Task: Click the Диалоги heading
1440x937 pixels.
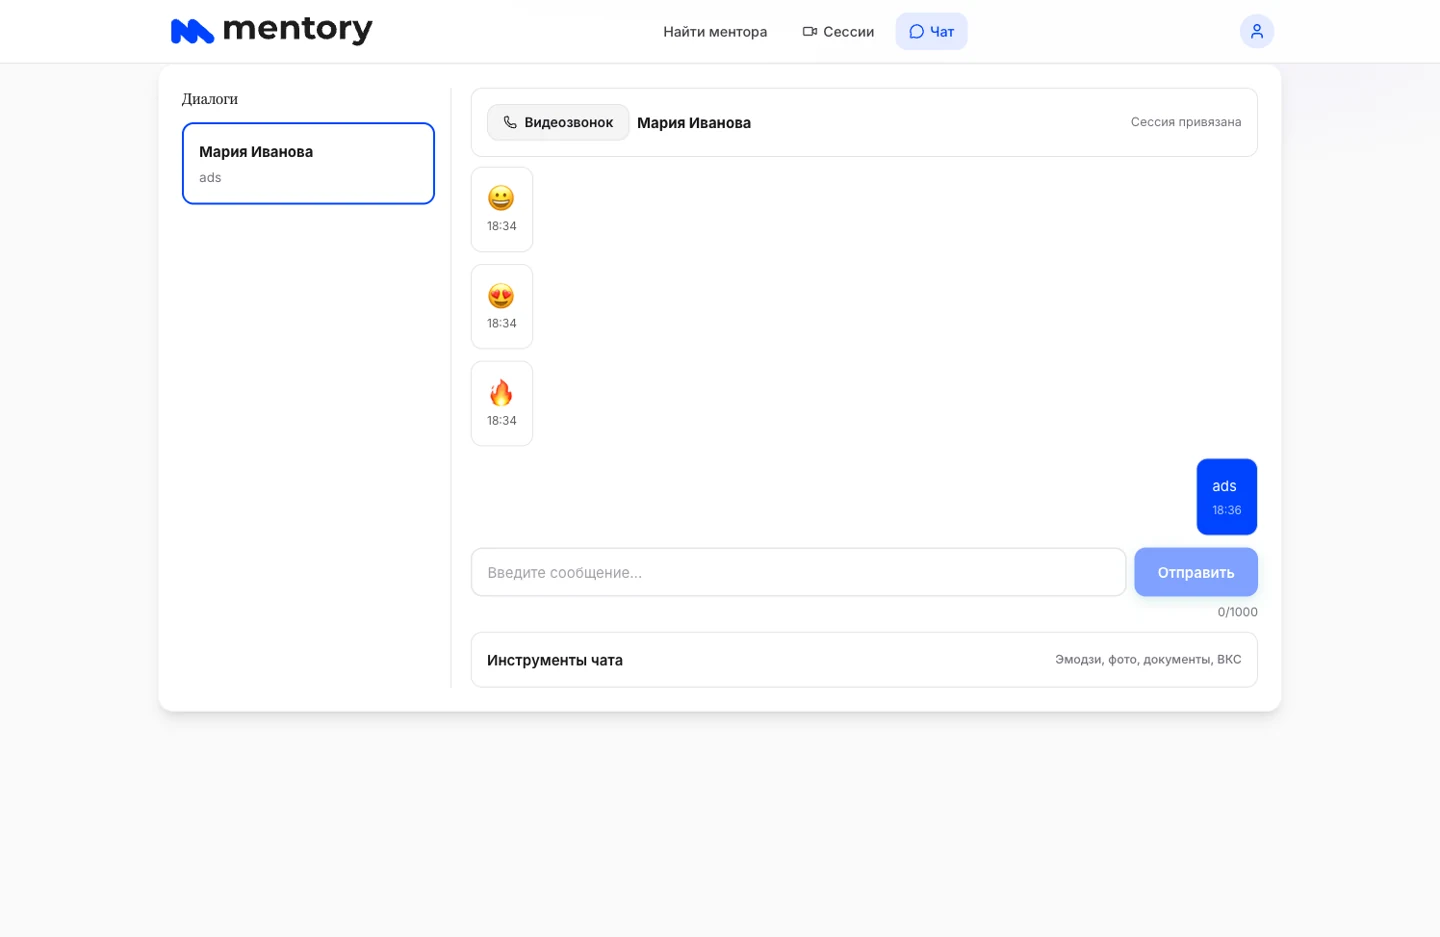Action: [210, 99]
